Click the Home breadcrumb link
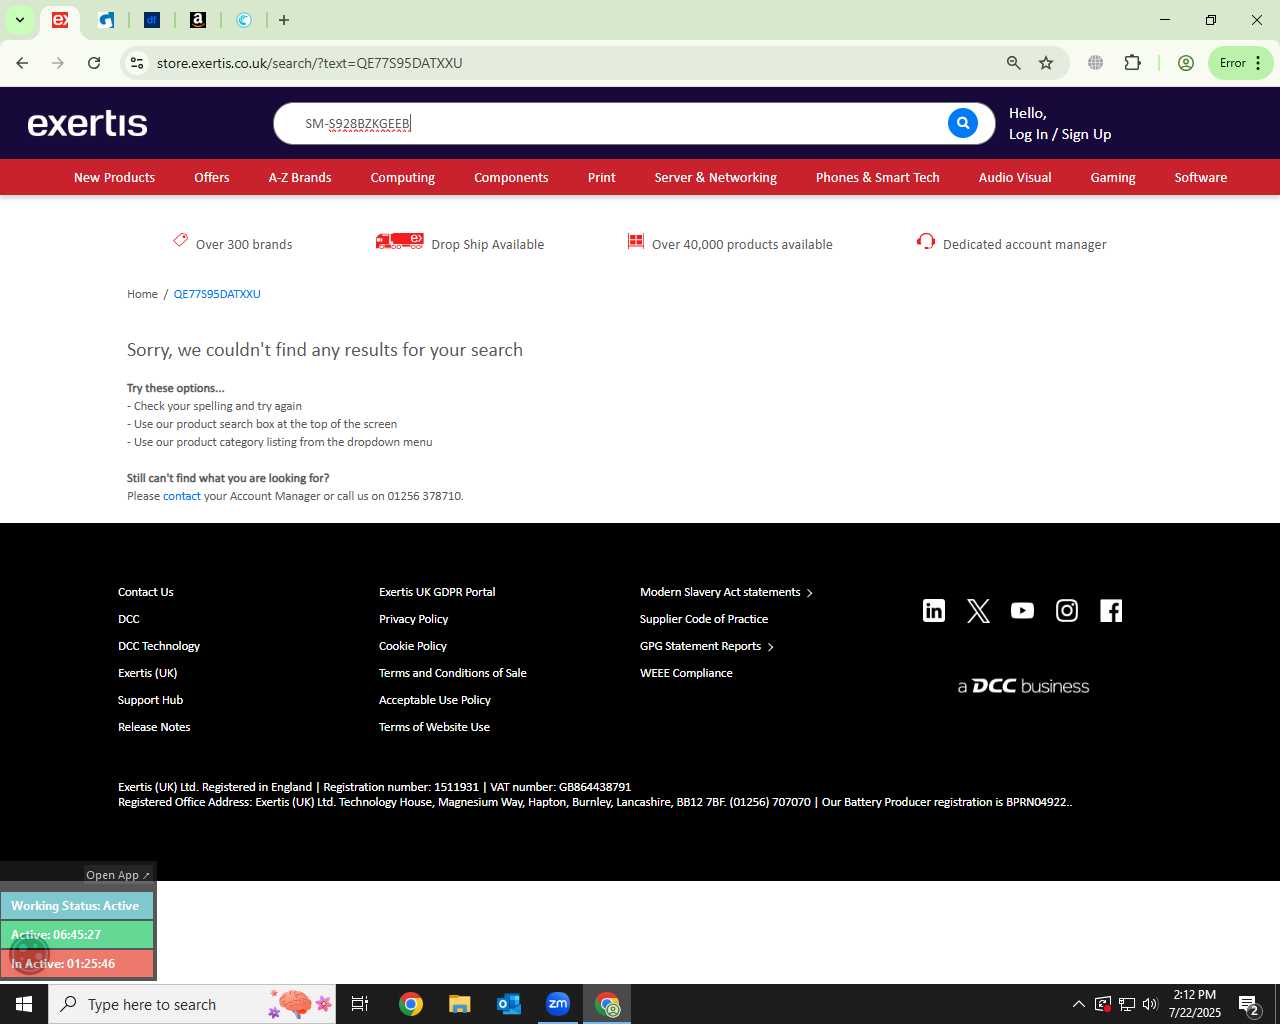1280x1024 pixels. [x=142, y=294]
